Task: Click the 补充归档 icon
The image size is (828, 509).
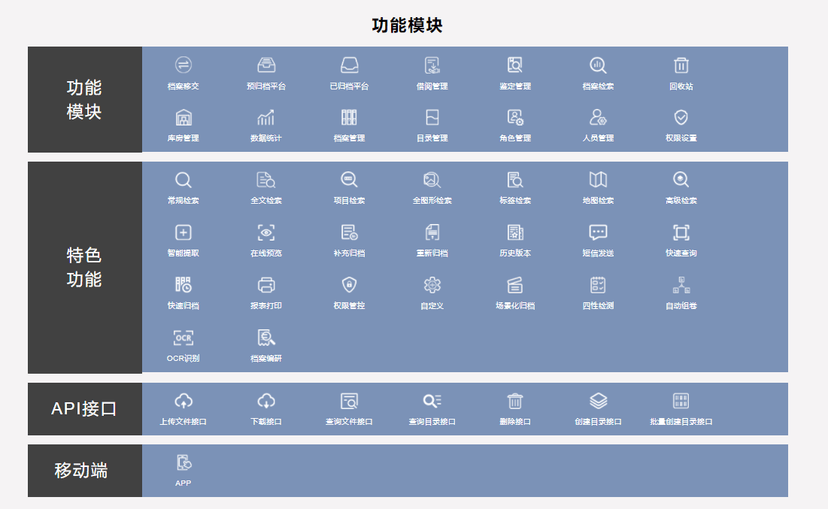Action: click(x=349, y=232)
